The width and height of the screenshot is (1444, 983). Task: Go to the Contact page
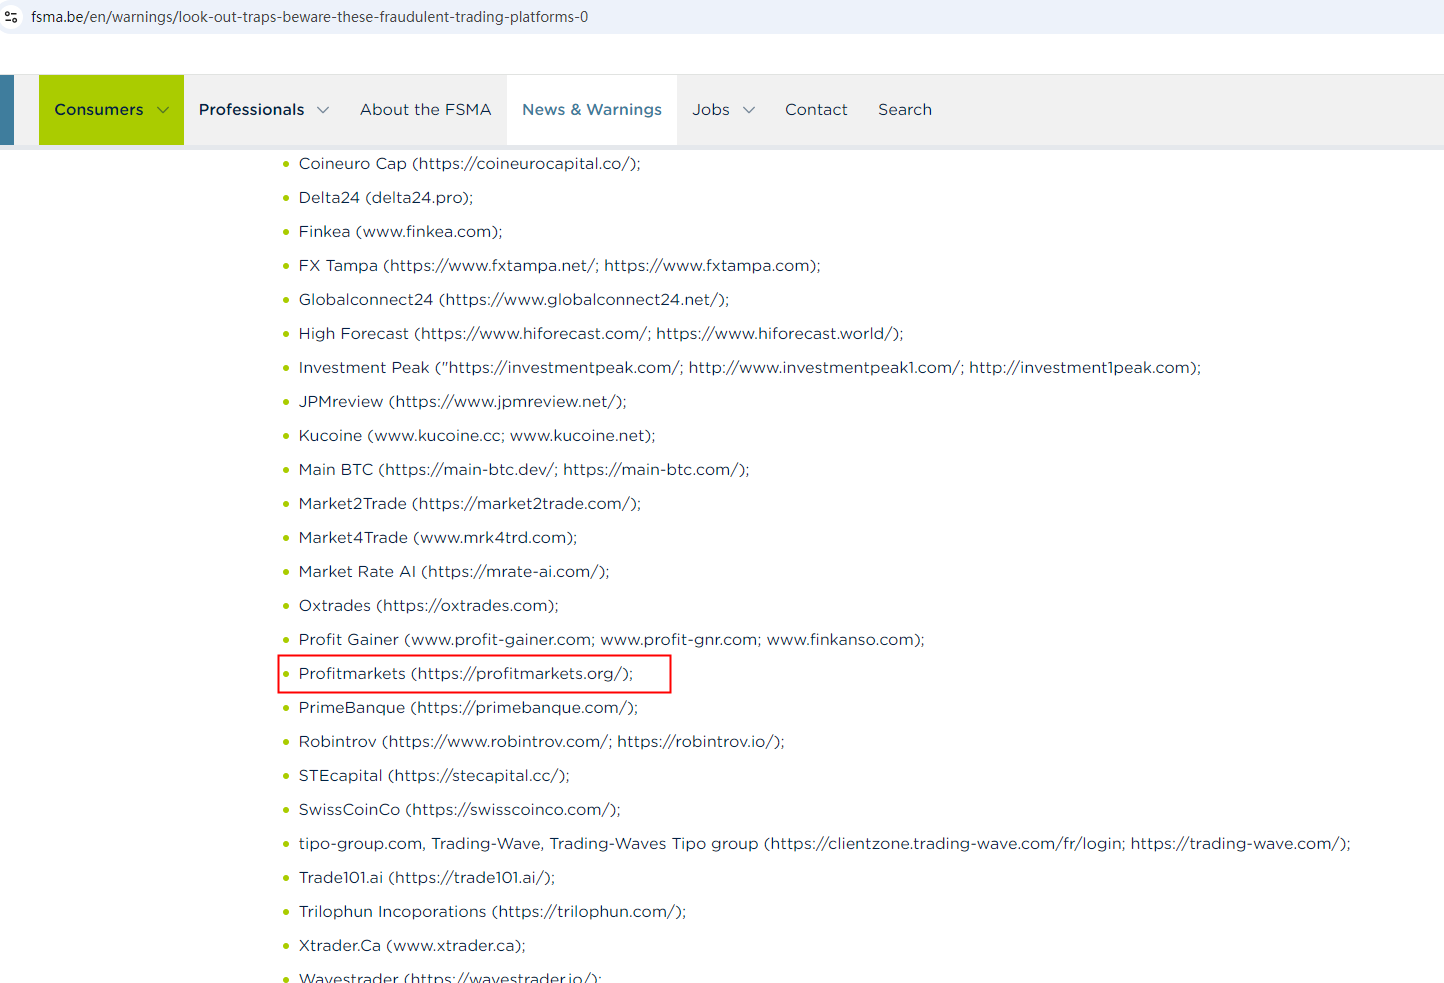815,110
